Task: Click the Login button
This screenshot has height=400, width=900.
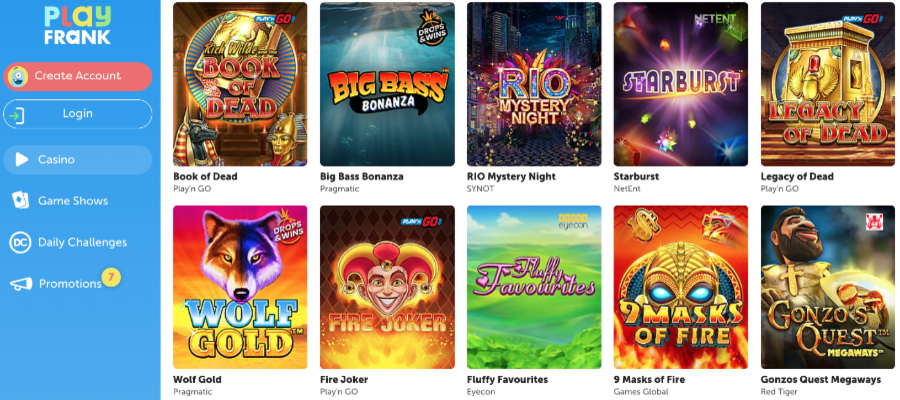Action: tap(77, 114)
